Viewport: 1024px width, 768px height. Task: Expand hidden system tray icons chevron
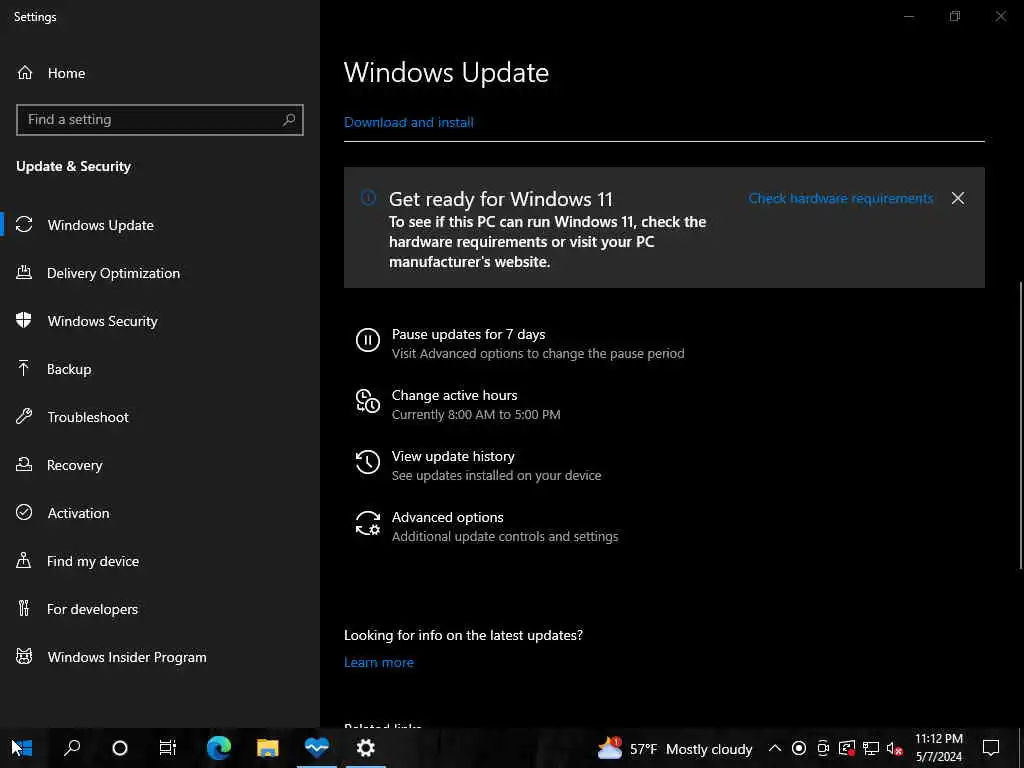click(775, 748)
